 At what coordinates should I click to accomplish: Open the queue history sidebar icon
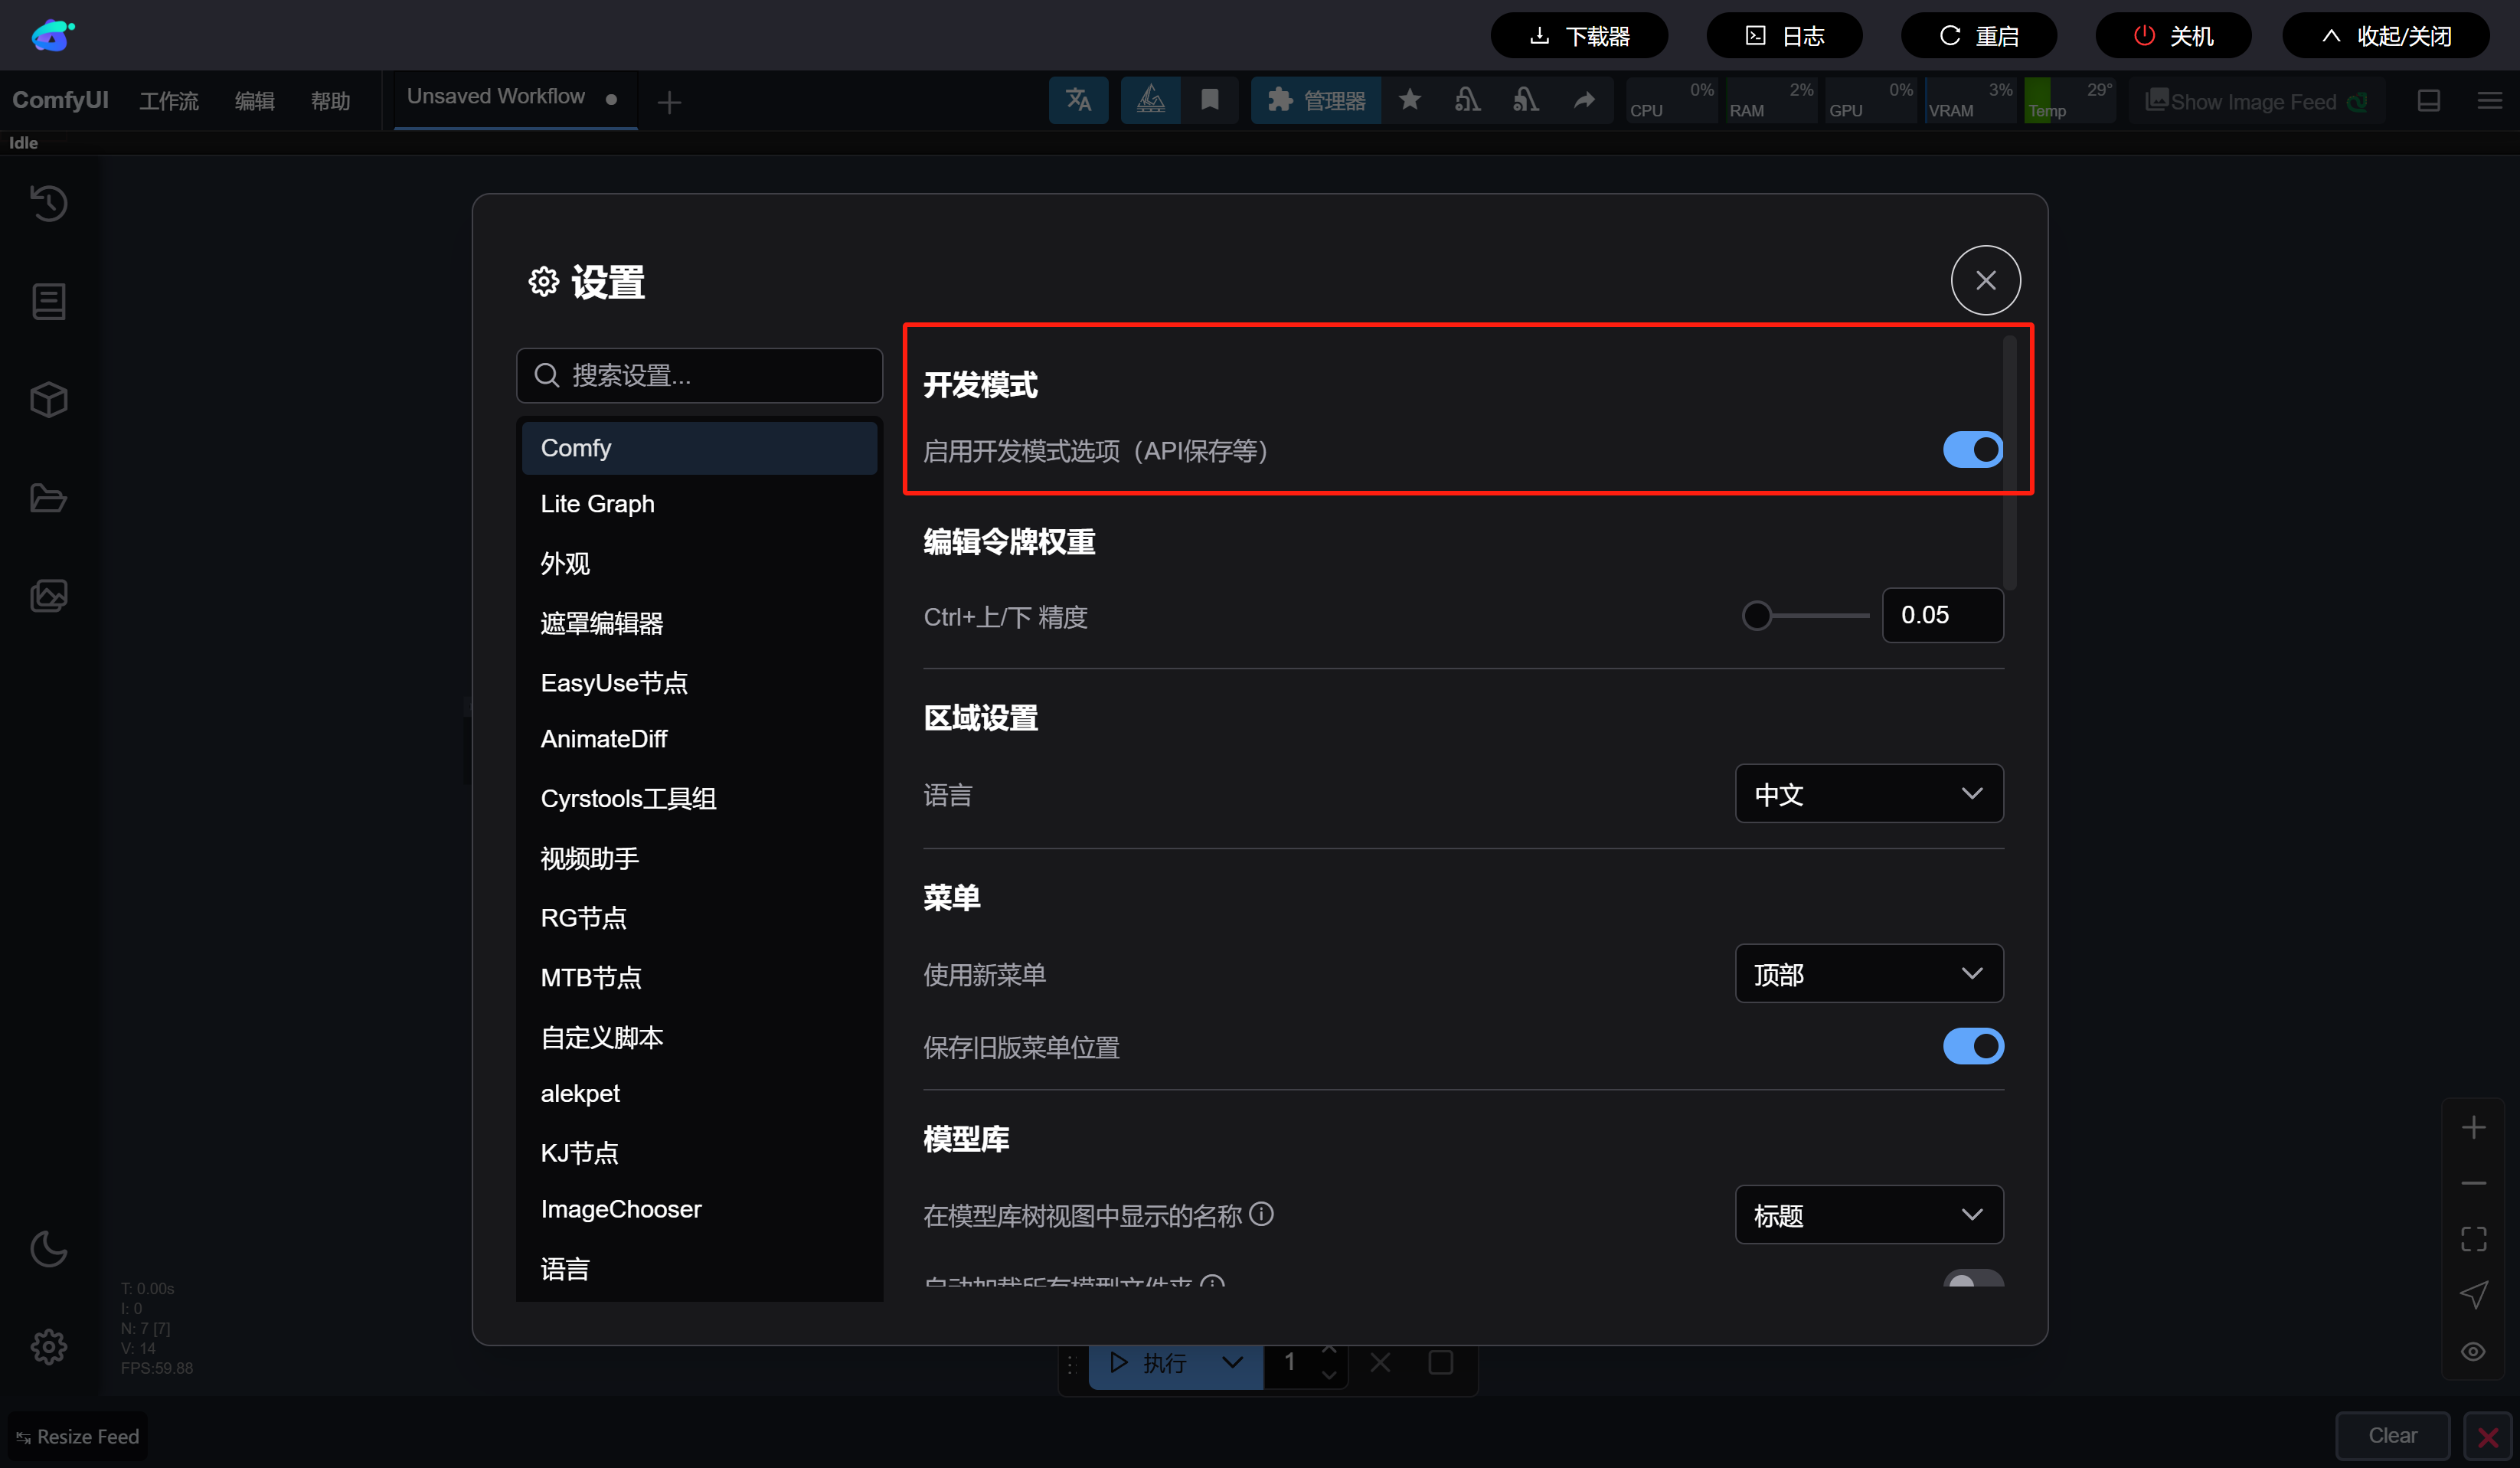[x=48, y=203]
